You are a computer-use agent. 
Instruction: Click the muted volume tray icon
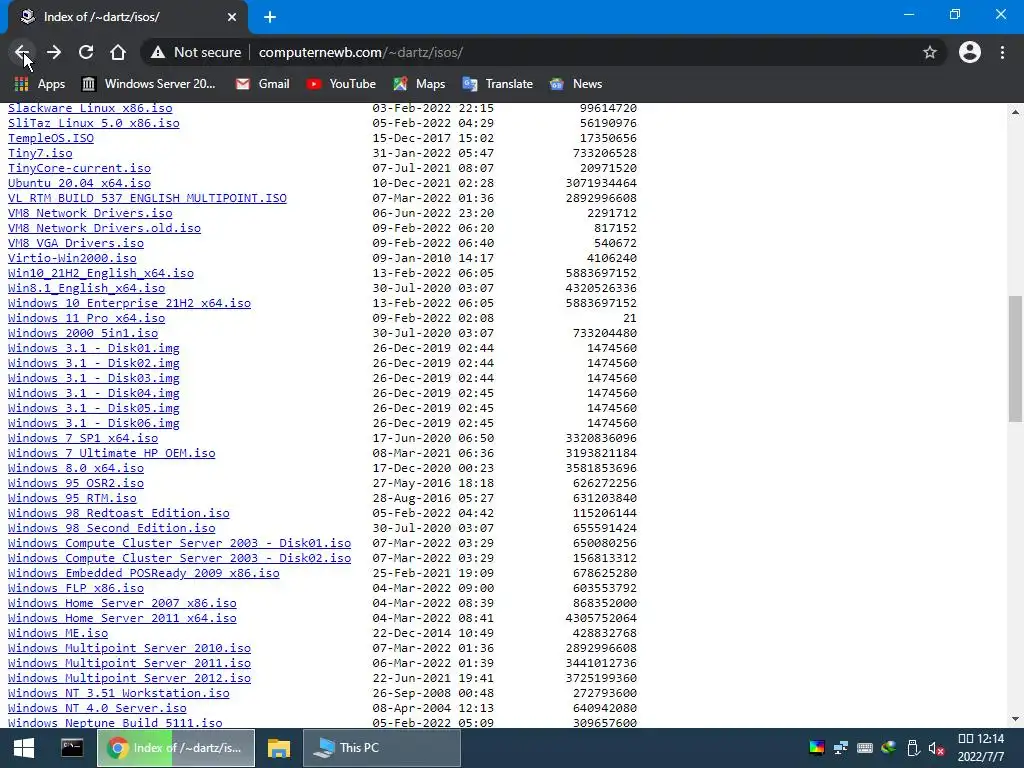point(936,748)
